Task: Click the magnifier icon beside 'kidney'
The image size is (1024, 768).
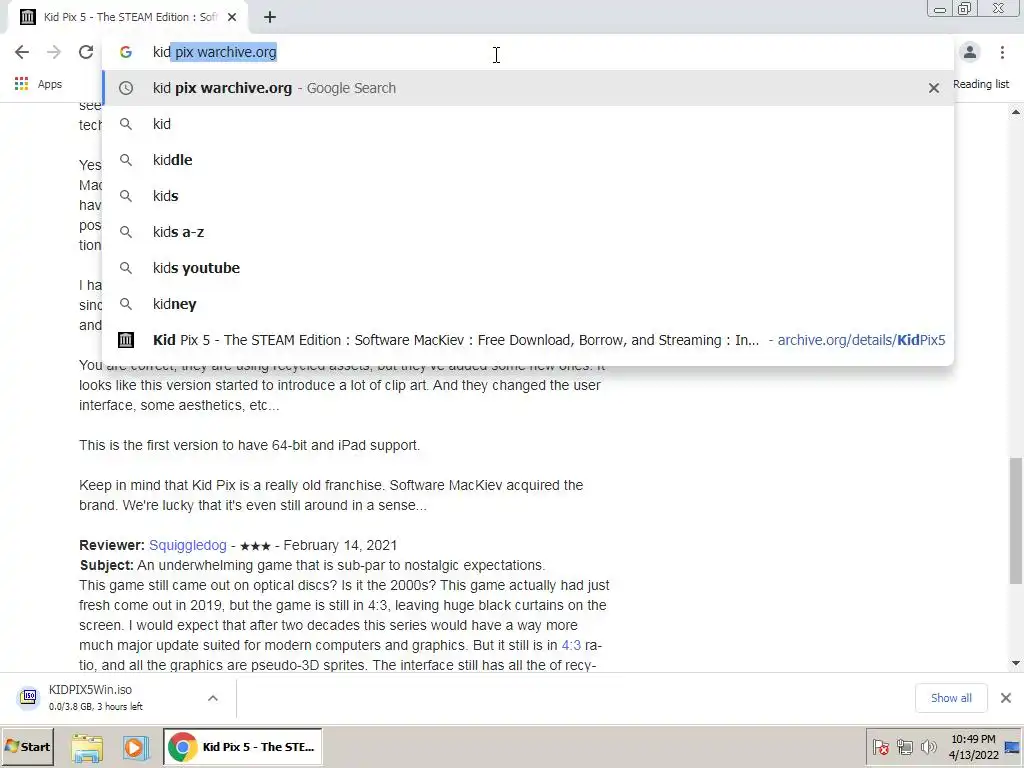Action: (125, 304)
